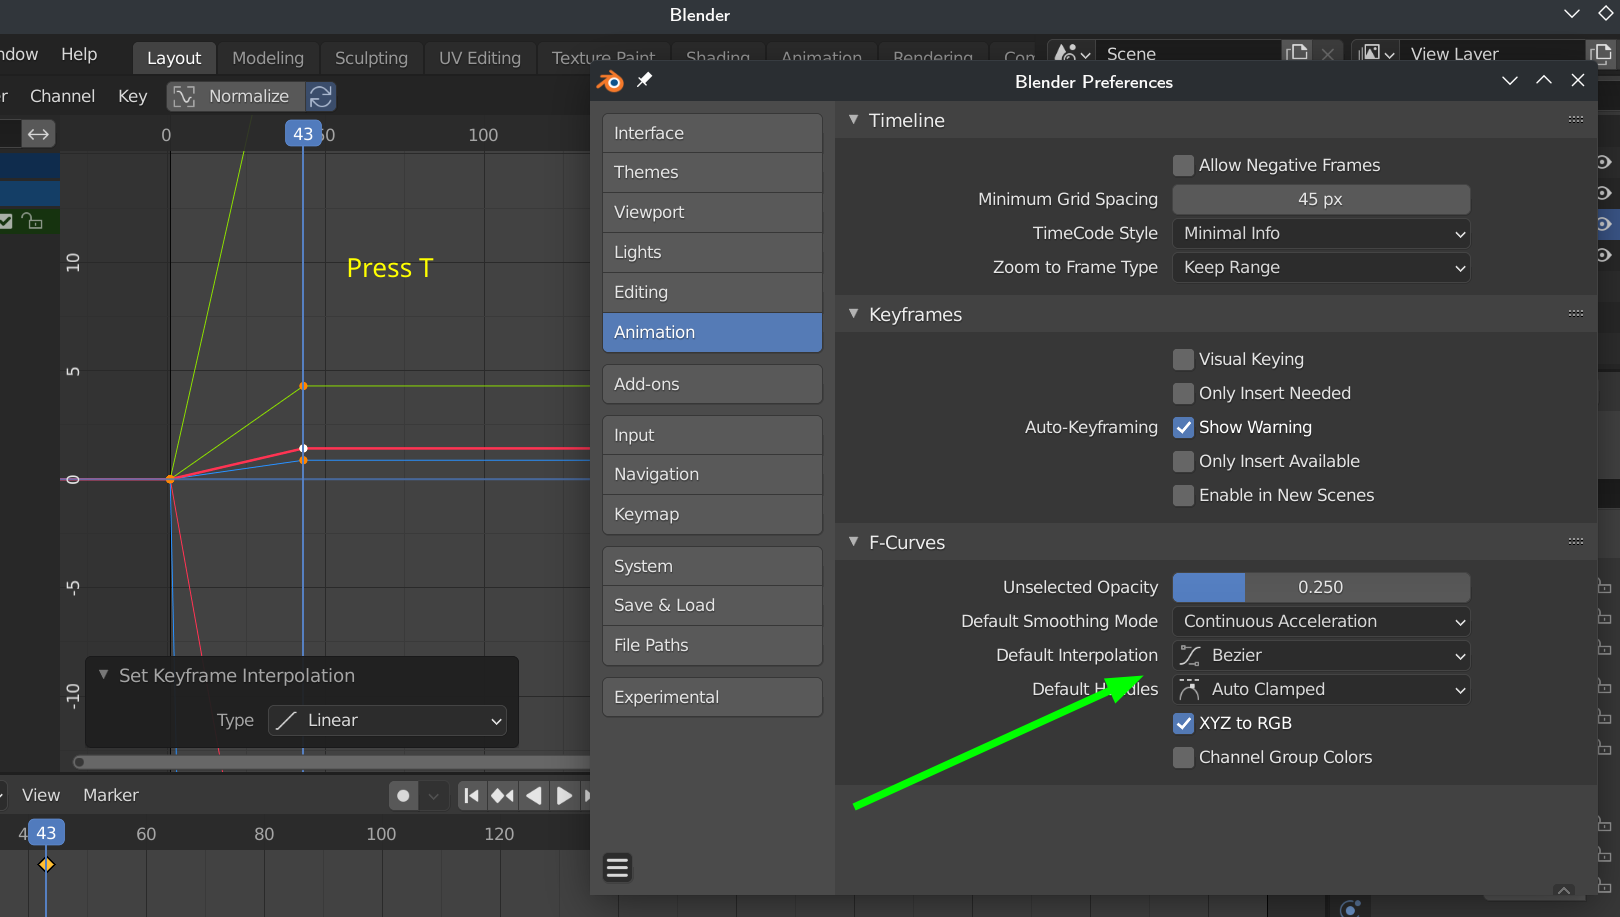Image resolution: width=1620 pixels, height=917 pixels.
Task: Enable Channel Group Colors
Action: pos(1184,757)
